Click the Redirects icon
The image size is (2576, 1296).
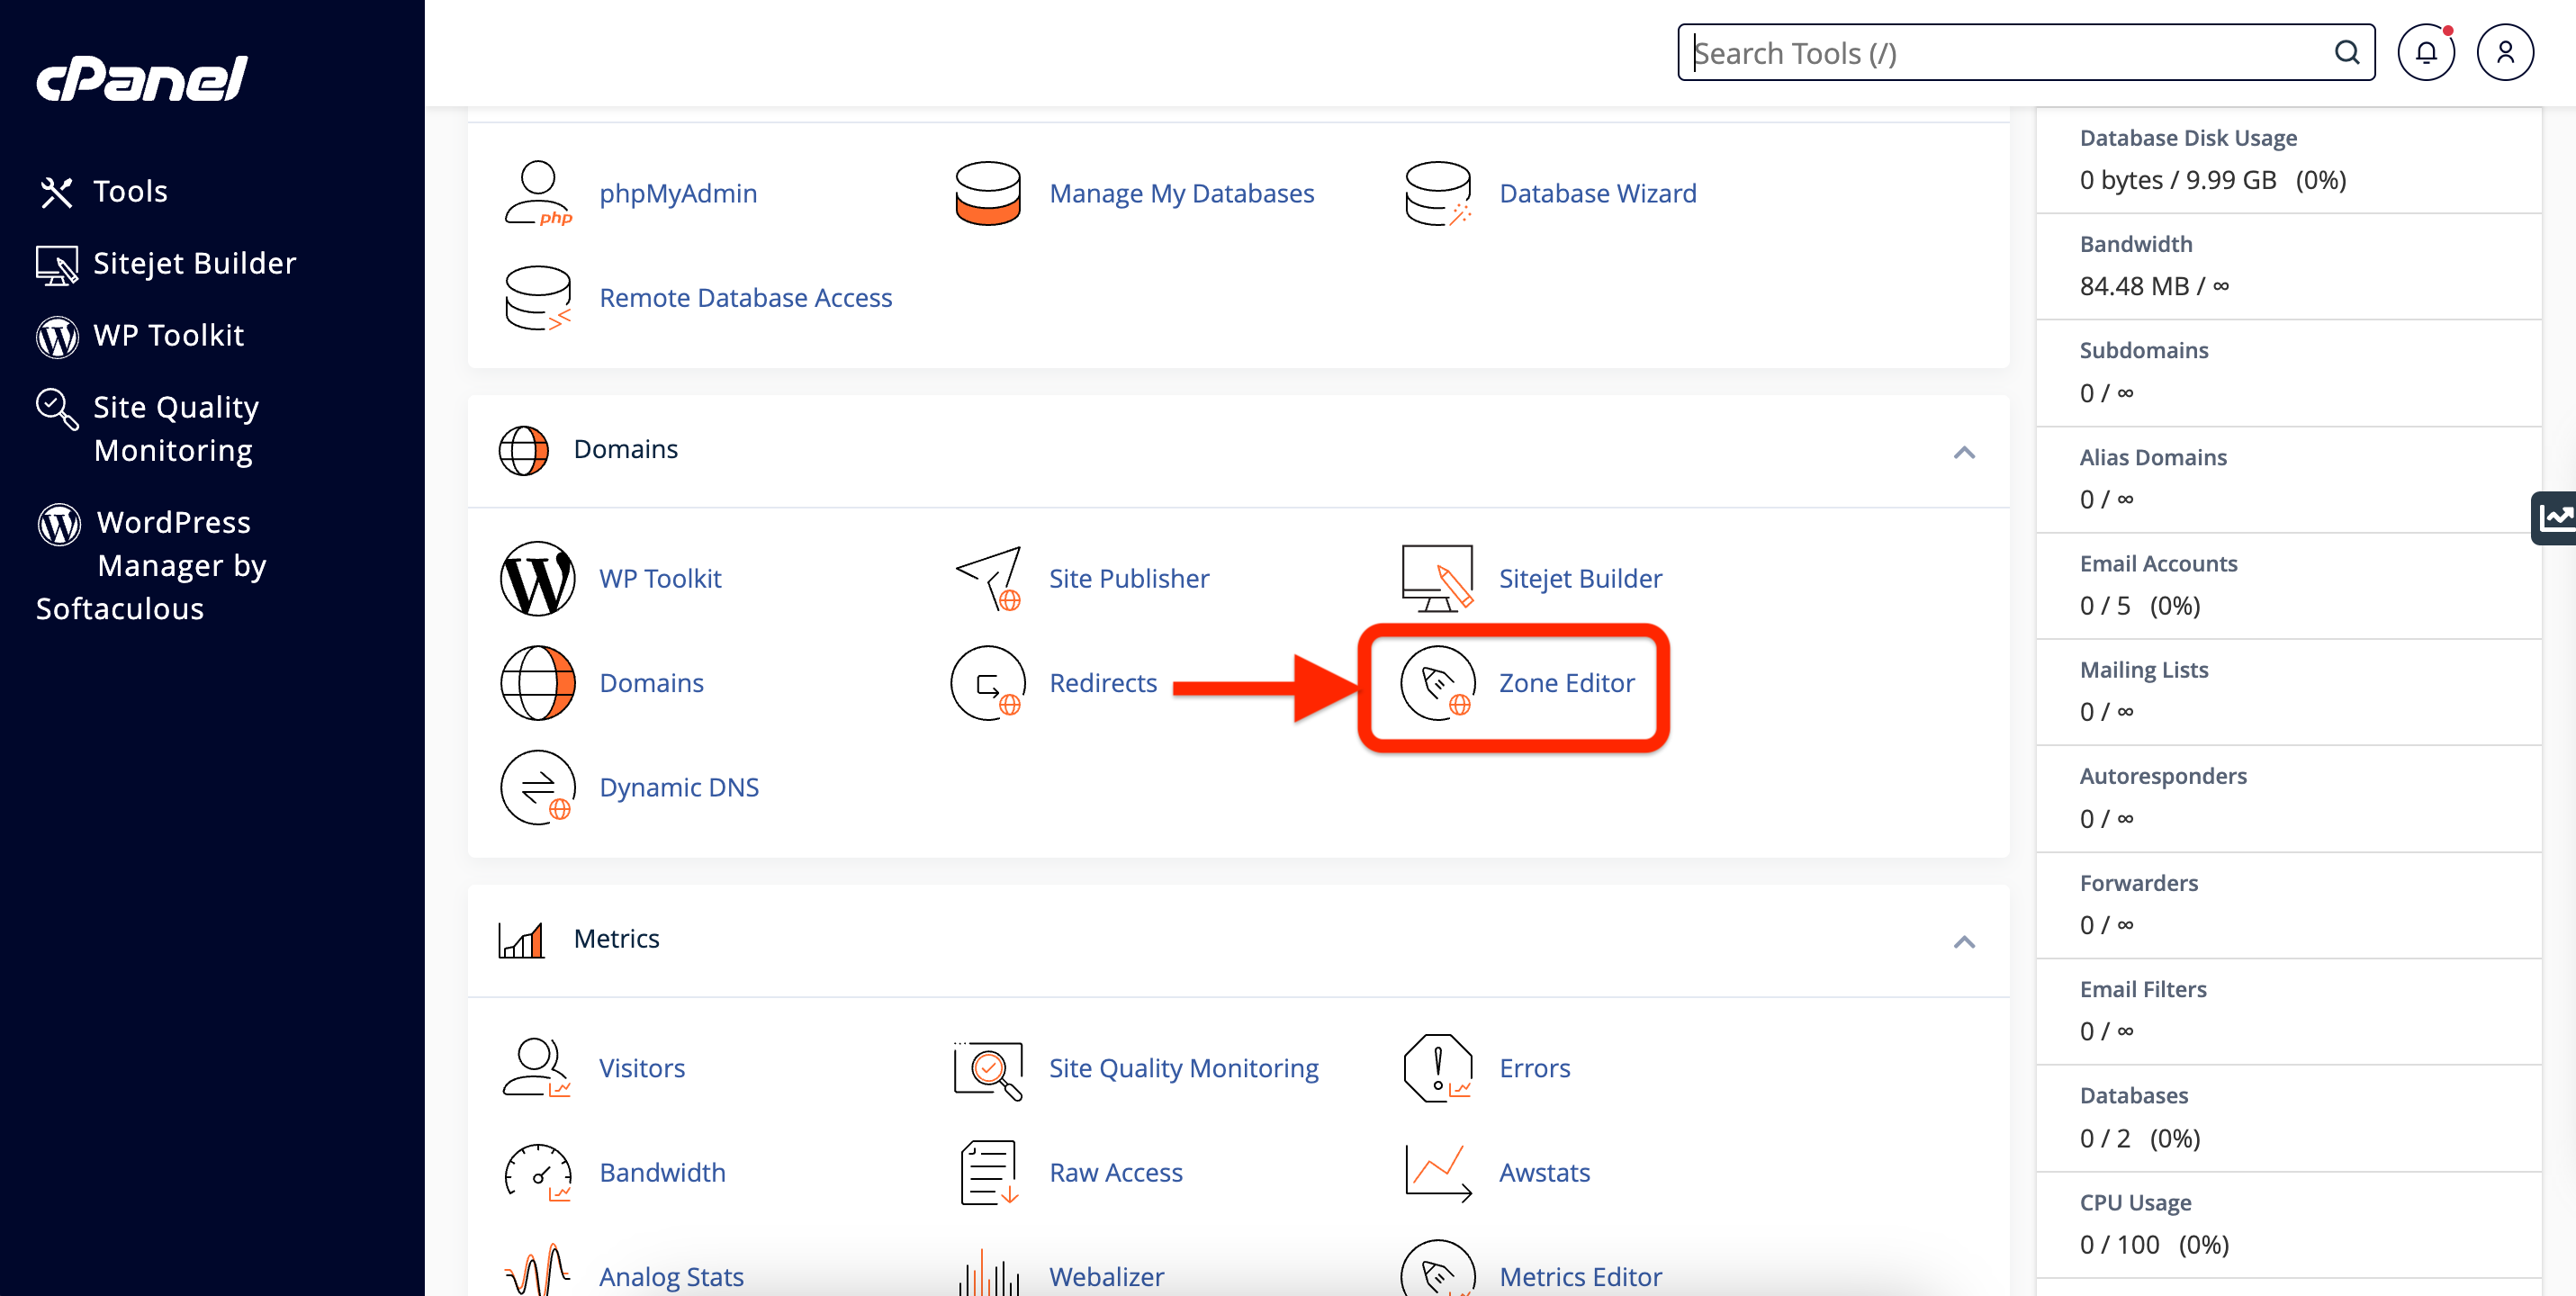click(x=987, y=683)
